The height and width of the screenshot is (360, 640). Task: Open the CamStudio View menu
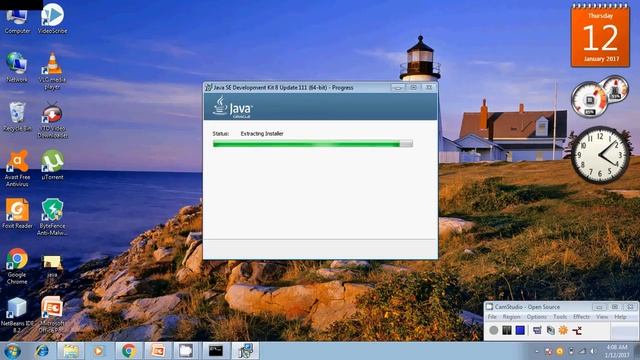[602, 317]
